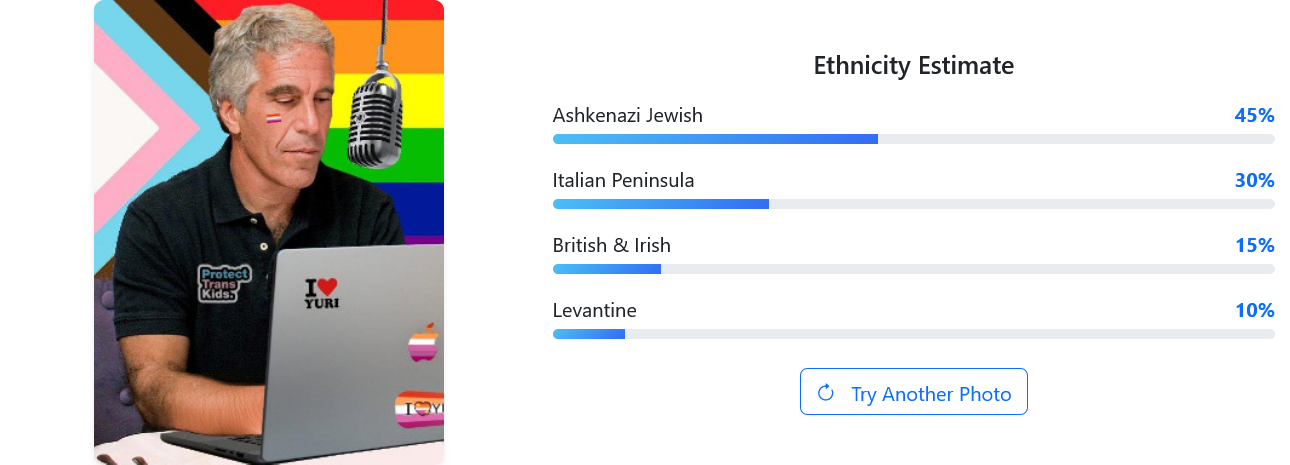Click the Try Another Photo button

coord(913,392)
